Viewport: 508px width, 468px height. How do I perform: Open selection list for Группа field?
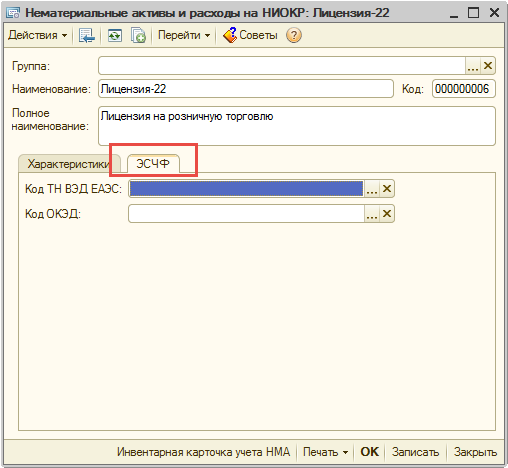pyautogui.click(x=473, y=66)
